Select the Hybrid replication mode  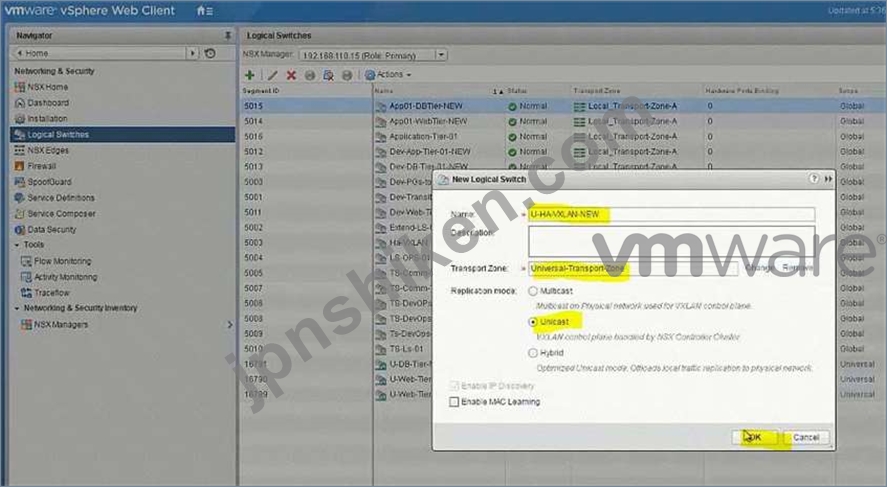pos(532,353)
